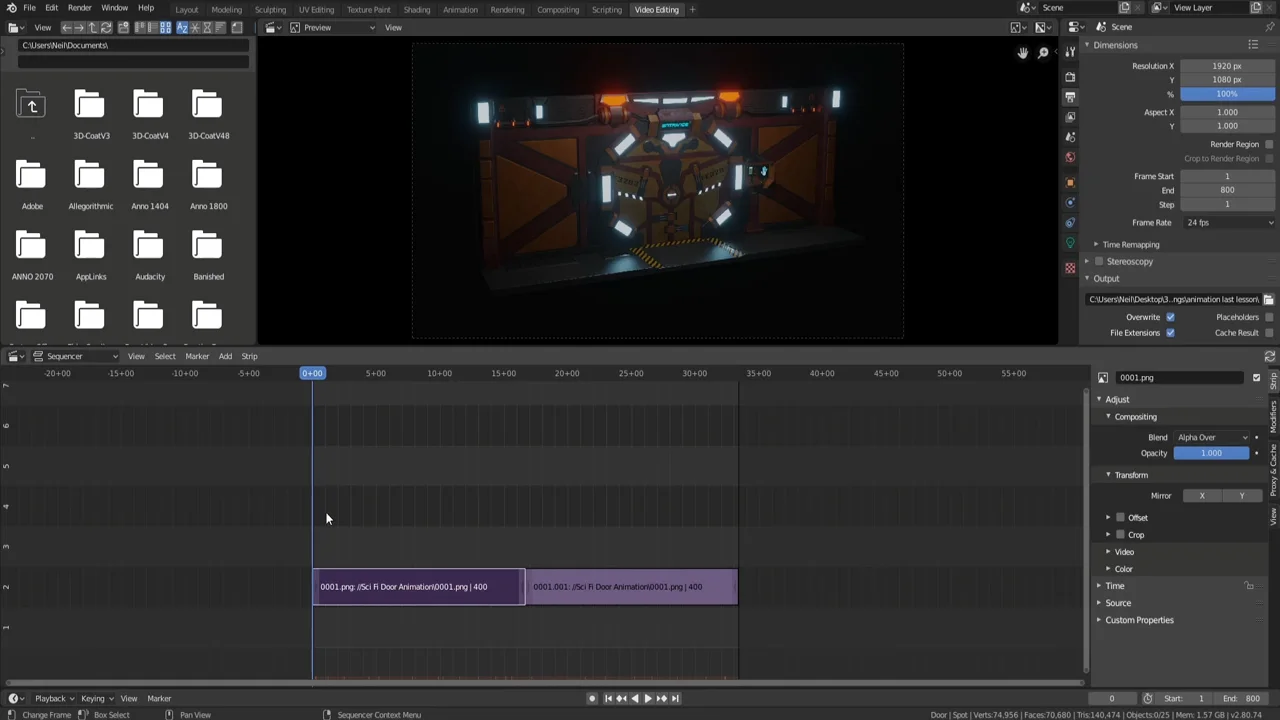Open the Alpha Over blend mode dropdown

(1210, 437)
